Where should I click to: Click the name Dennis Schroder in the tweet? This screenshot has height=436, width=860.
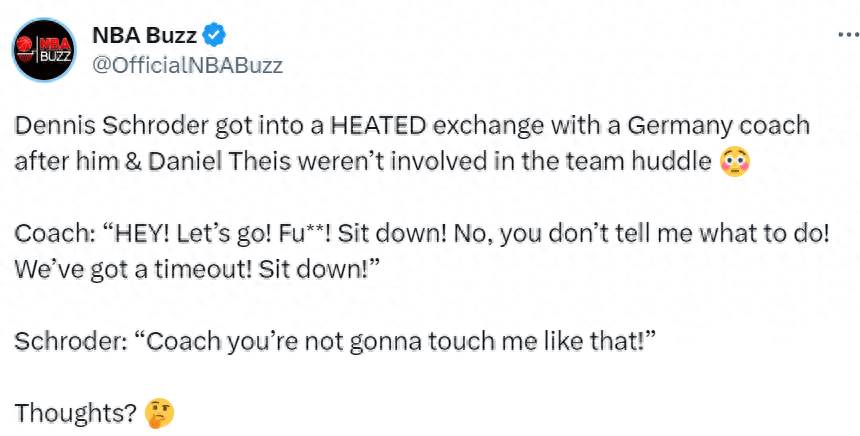(x=111, y=126)
